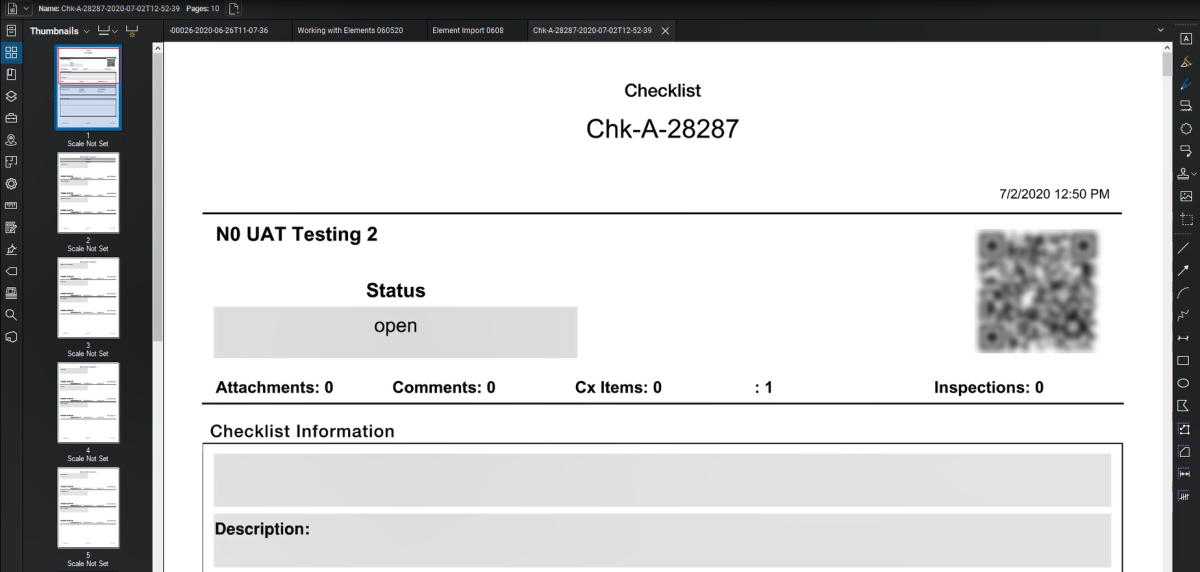
Task: Select the Rectangle markup tool
Action: click(x=1185, y=360)
